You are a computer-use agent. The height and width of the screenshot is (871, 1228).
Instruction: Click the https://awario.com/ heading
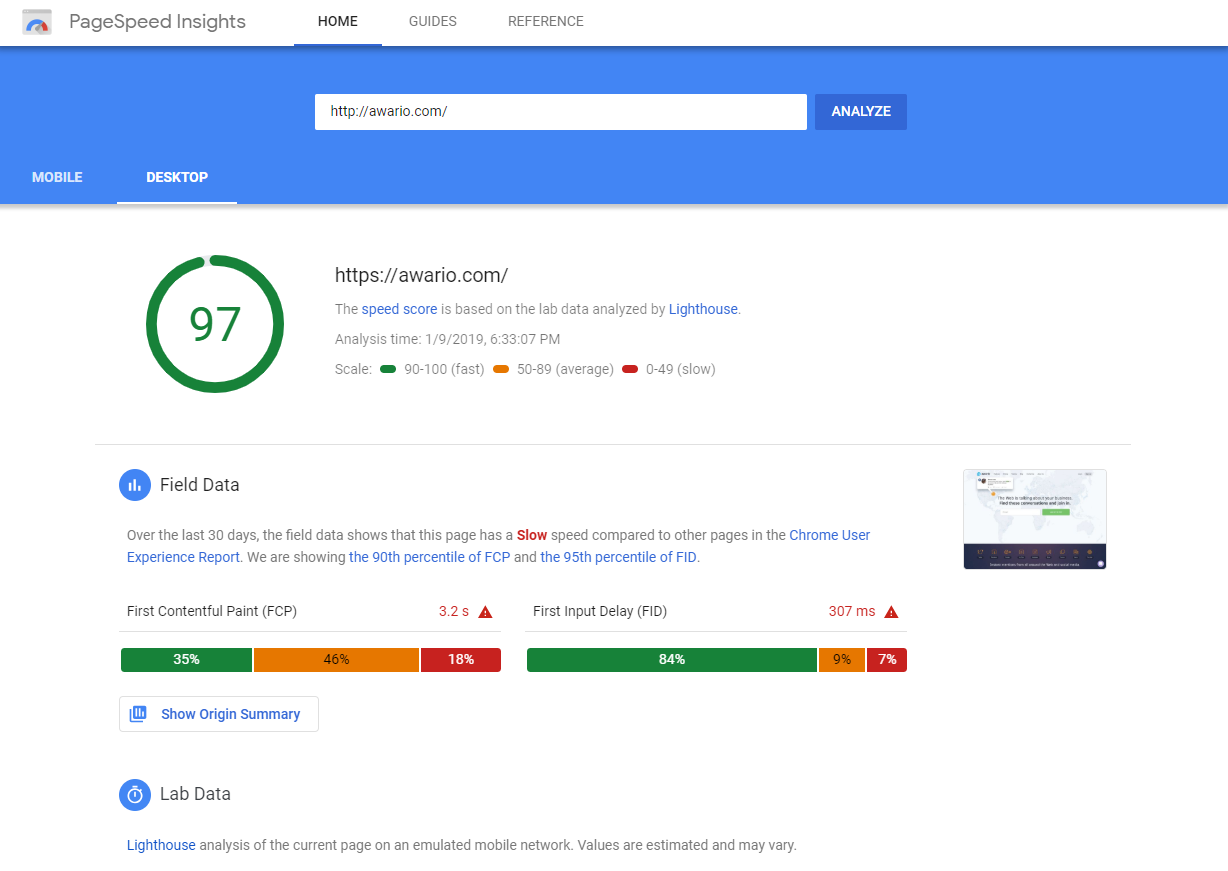tap(421, 275)
